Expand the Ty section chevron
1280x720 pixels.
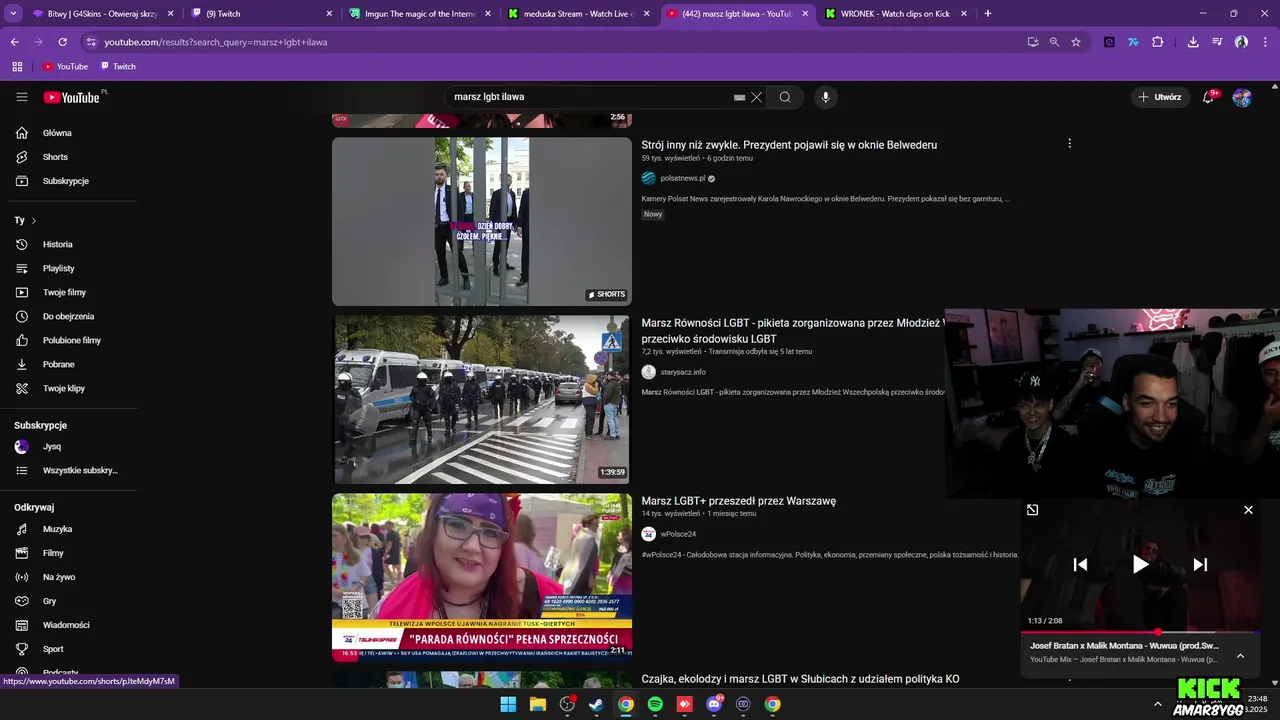pyautogui.click(x=33, y=220)
